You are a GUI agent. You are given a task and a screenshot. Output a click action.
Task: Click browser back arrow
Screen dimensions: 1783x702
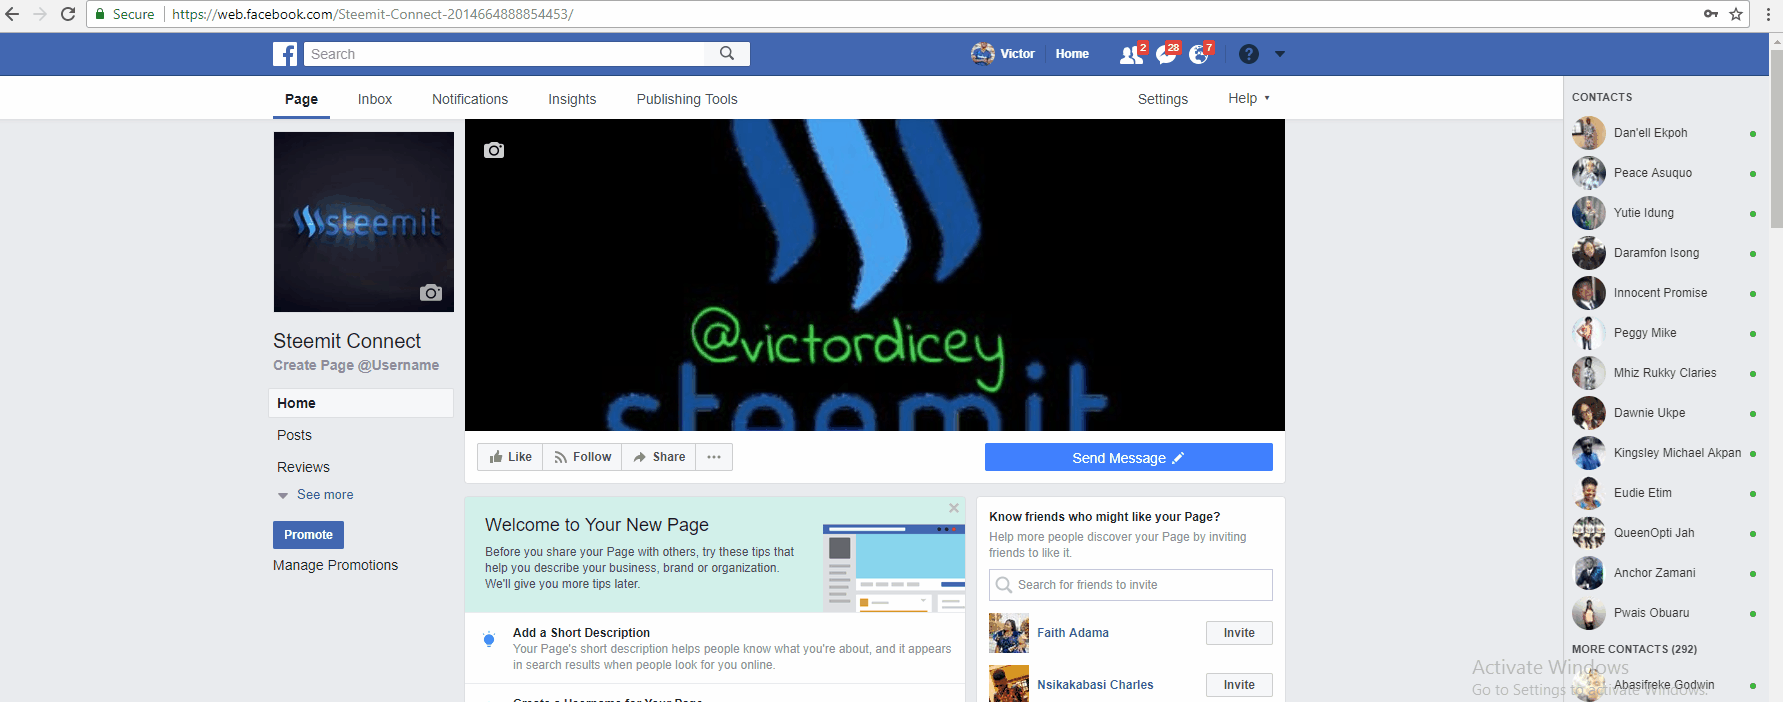coord(13,14)
